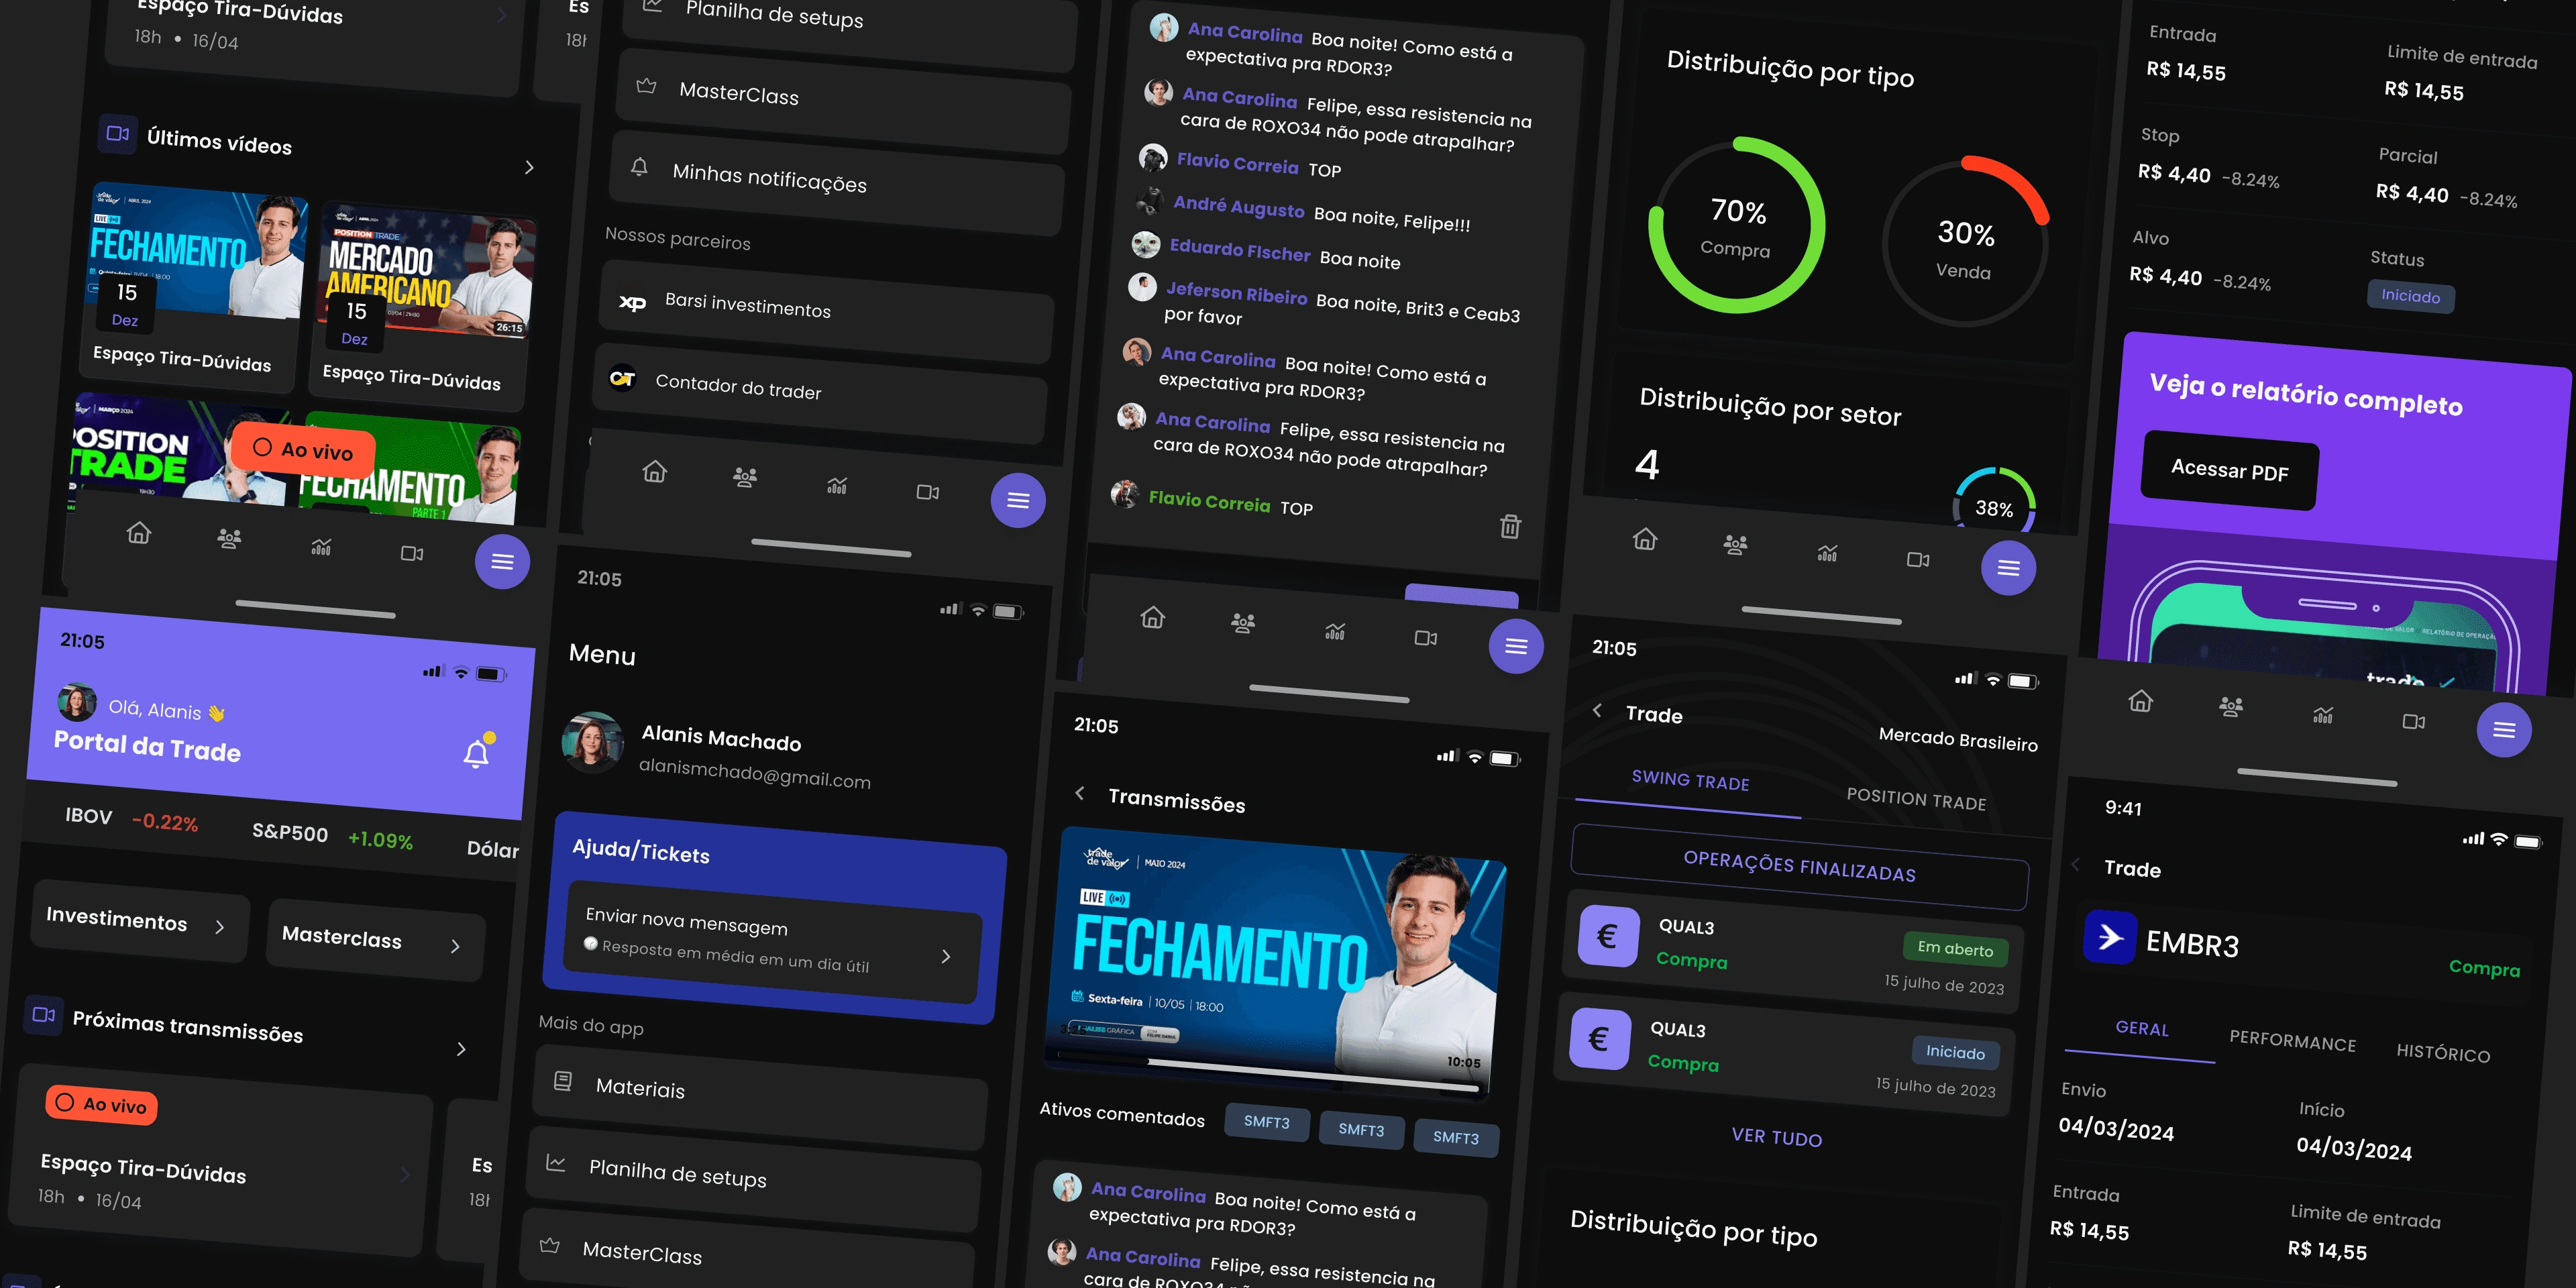The width and height of the screenshot is (2576, 1288).
Task: Tap the notification bell on Portal da Trade header
Action: [477, 753]
